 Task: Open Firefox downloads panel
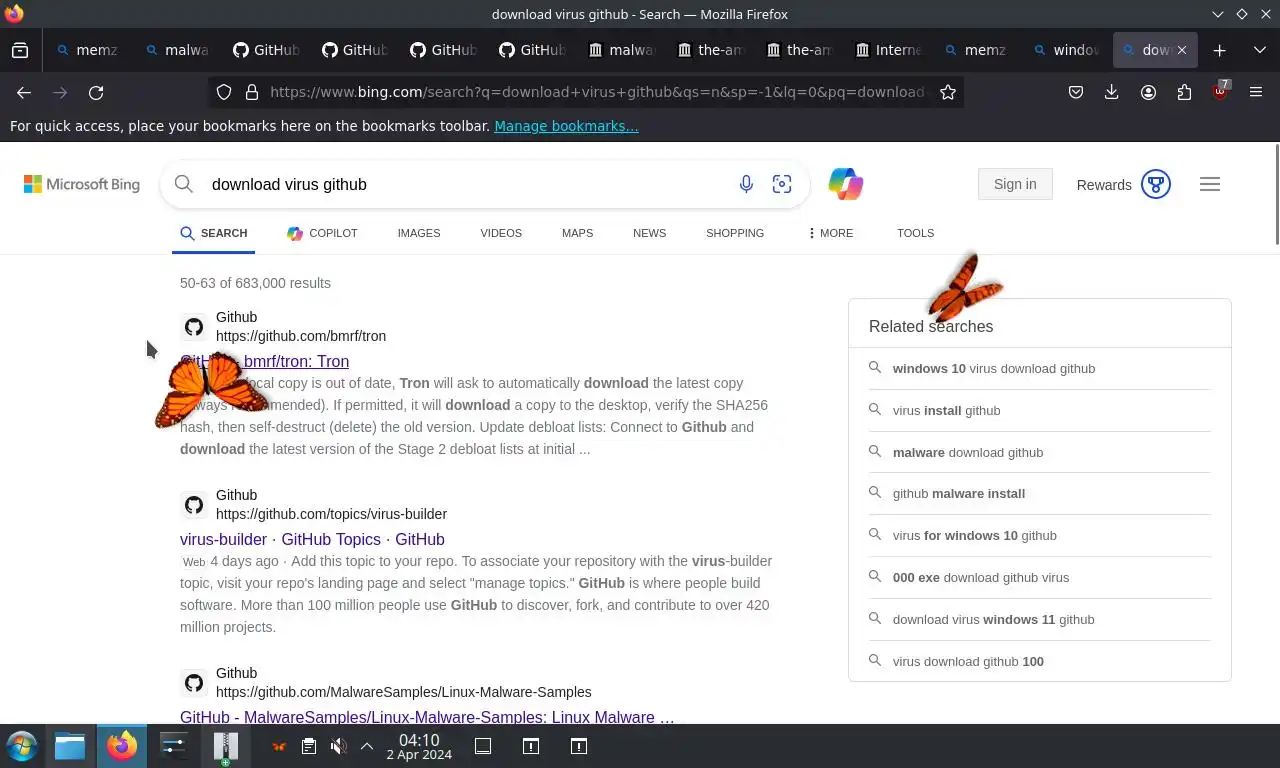[x=1111, y=92]
